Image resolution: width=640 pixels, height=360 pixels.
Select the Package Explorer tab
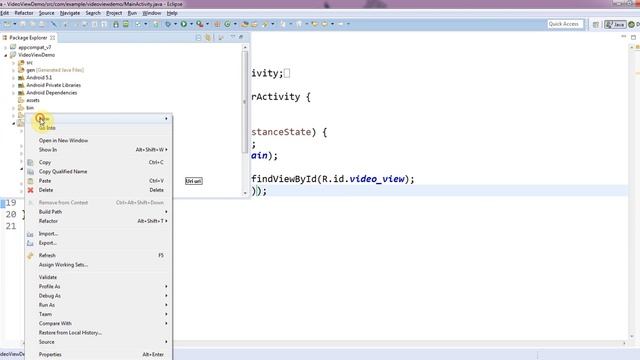click(x=29, y=38)
